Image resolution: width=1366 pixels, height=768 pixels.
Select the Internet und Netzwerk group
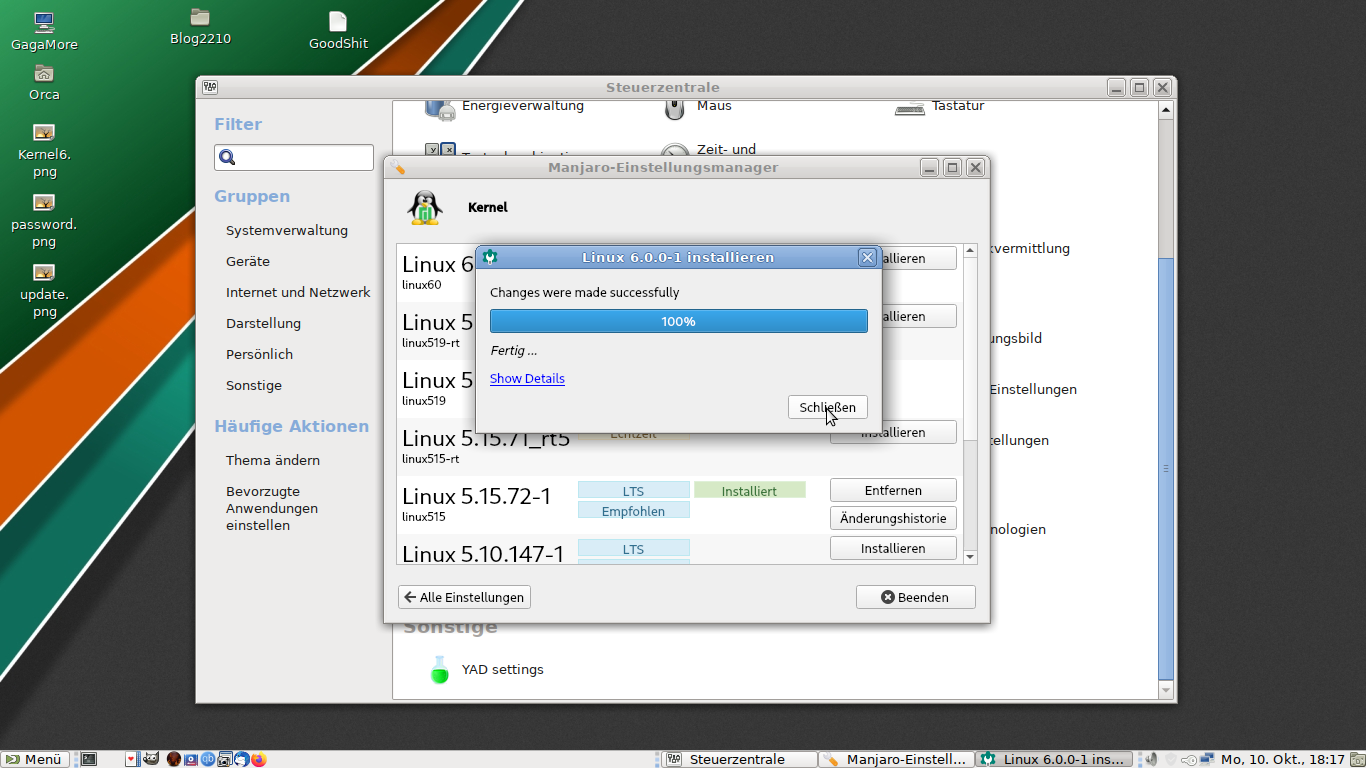pos(298,292)
